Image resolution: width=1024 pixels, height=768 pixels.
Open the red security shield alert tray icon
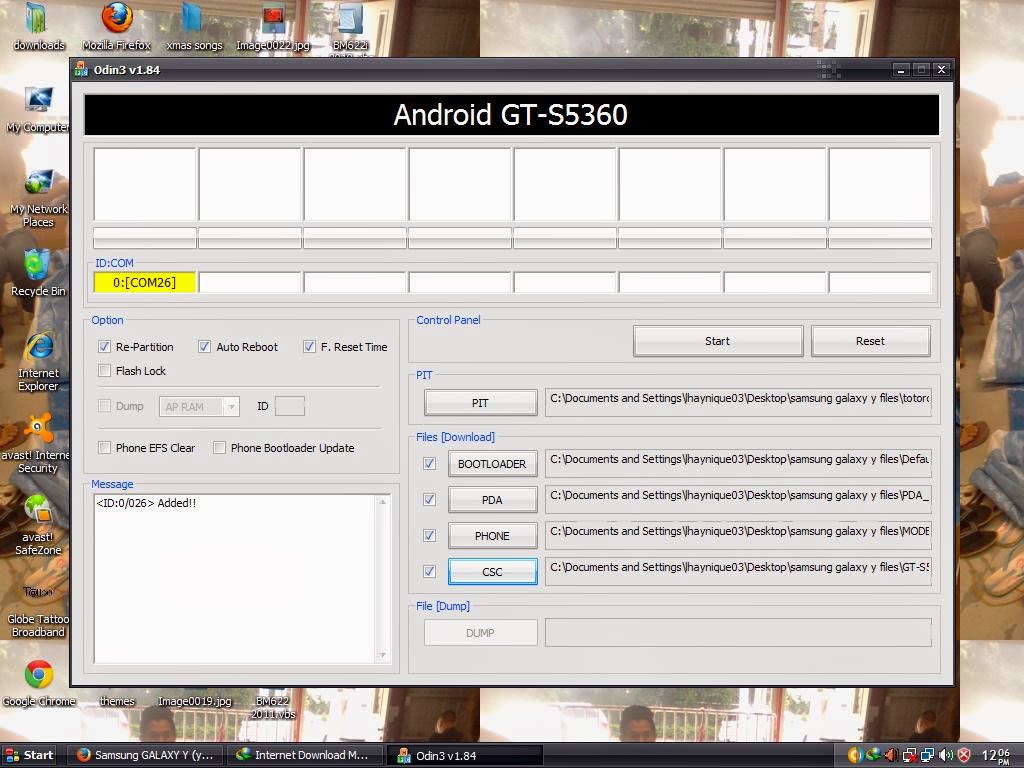coord(964,755)
